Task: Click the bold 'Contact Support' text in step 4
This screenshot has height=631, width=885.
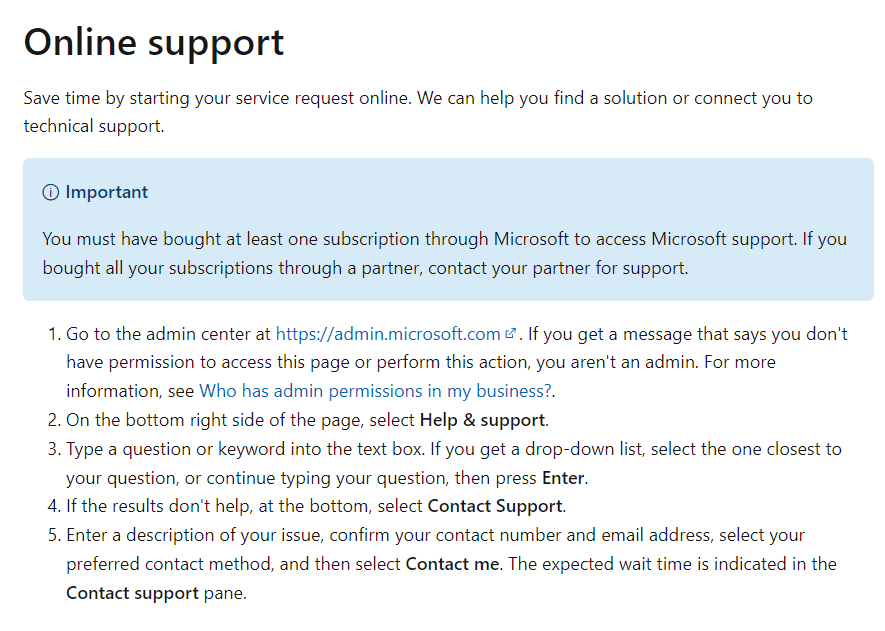Action: tap(495, 506)
